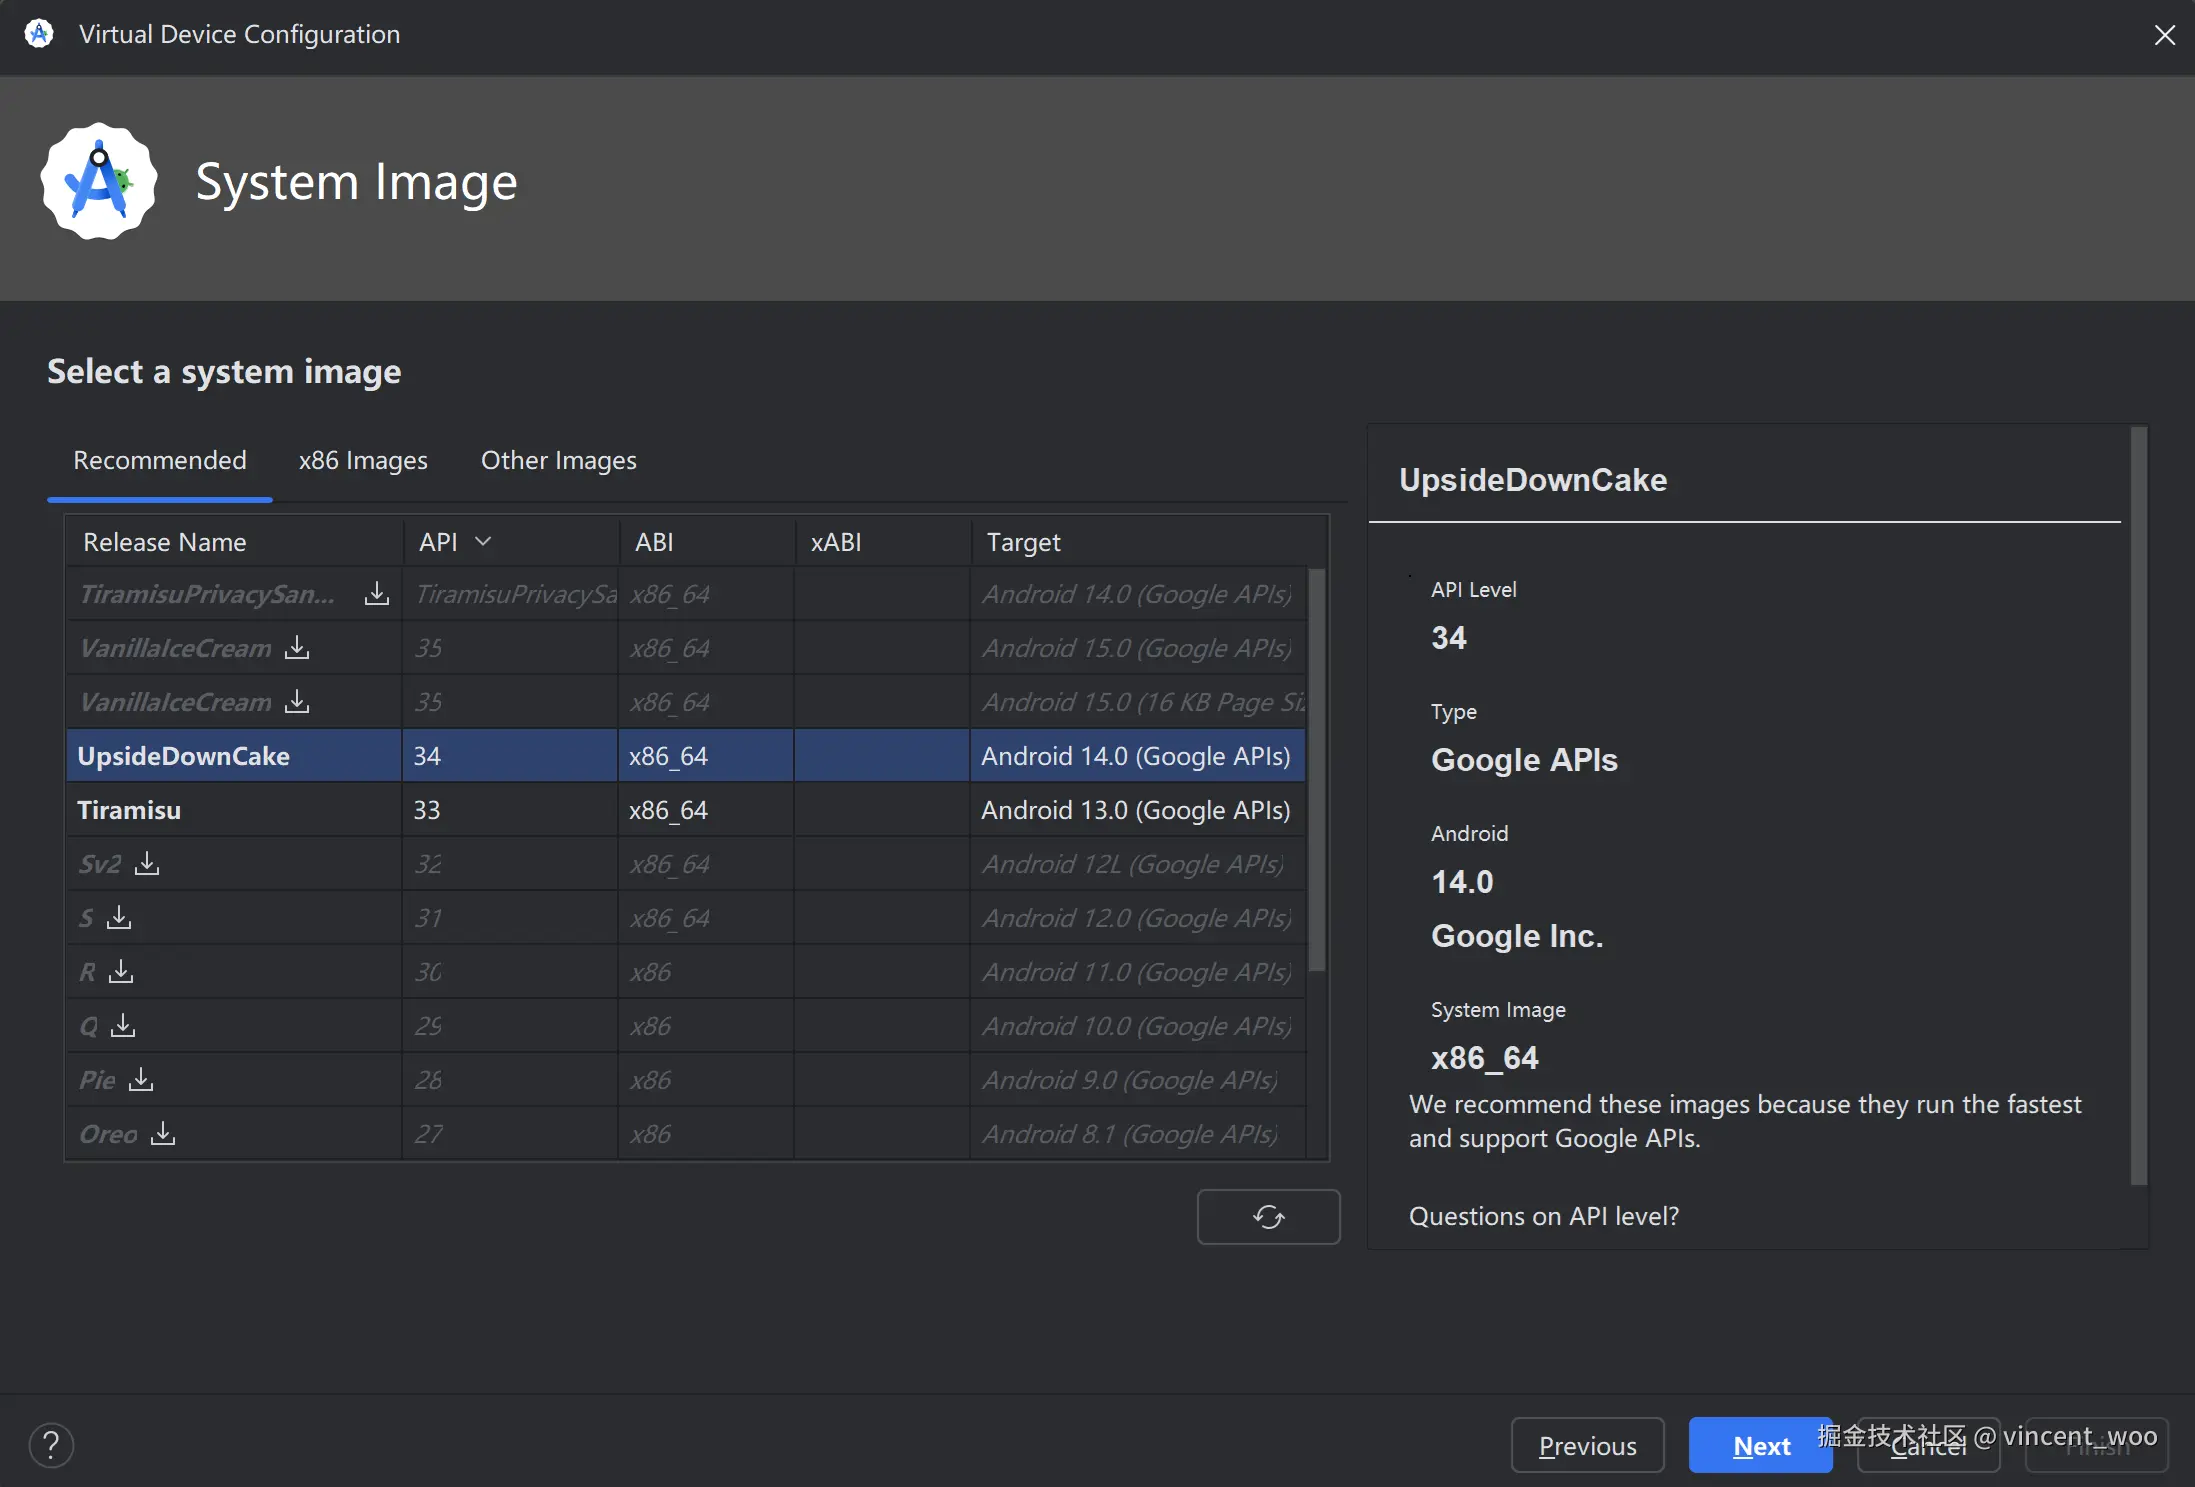The height and width of the screenshot is (1487, 2195).
Task: Click the refresh system images button
Action: tap(1268, 1216)
